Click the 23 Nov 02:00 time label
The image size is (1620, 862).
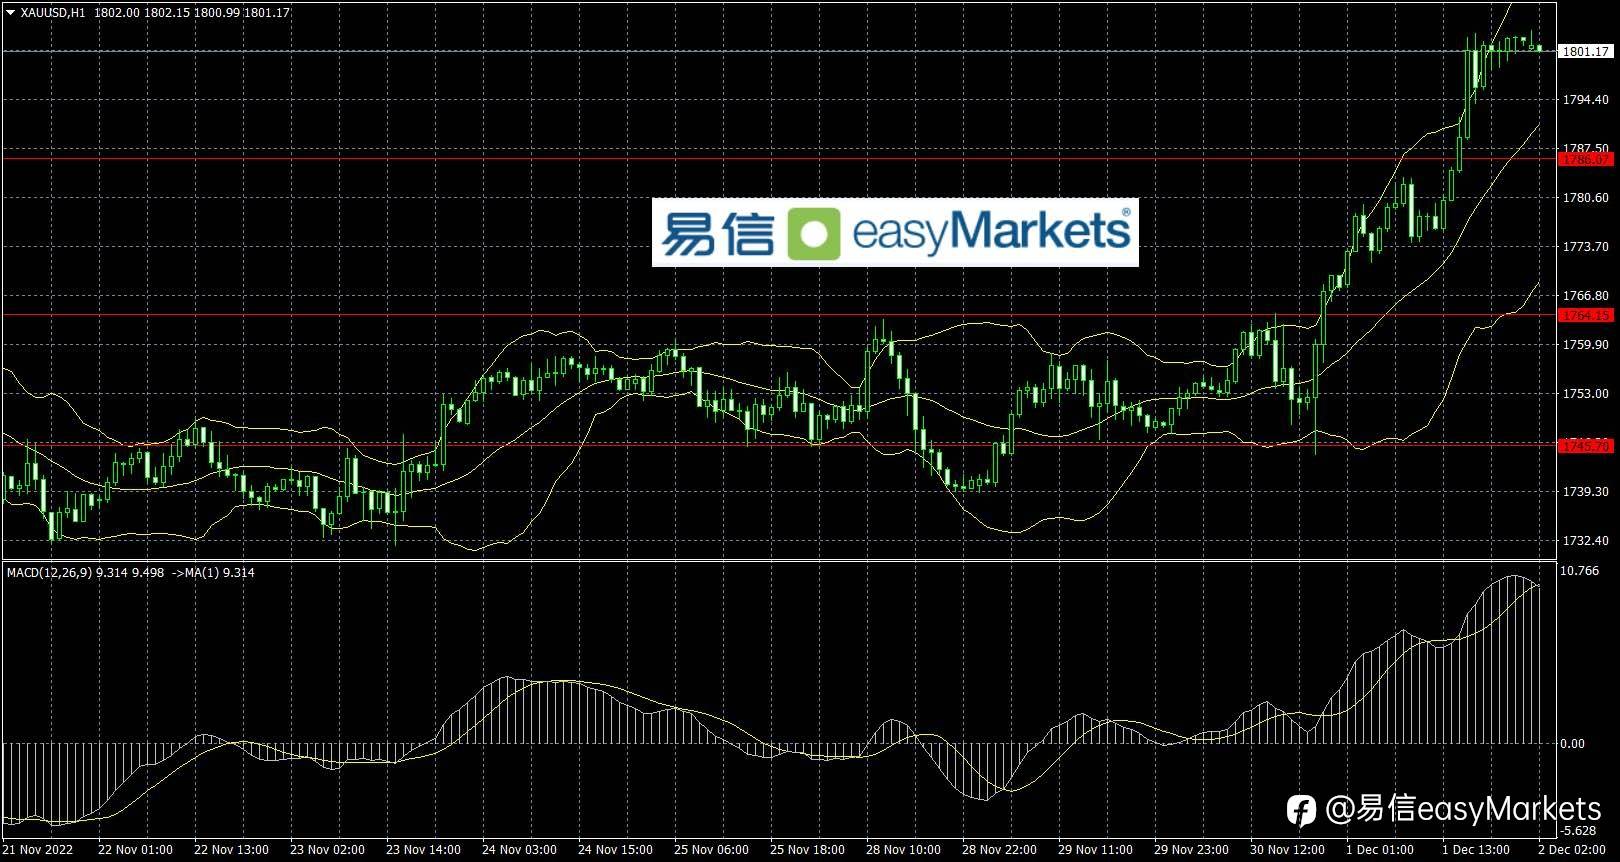point(327,850)
